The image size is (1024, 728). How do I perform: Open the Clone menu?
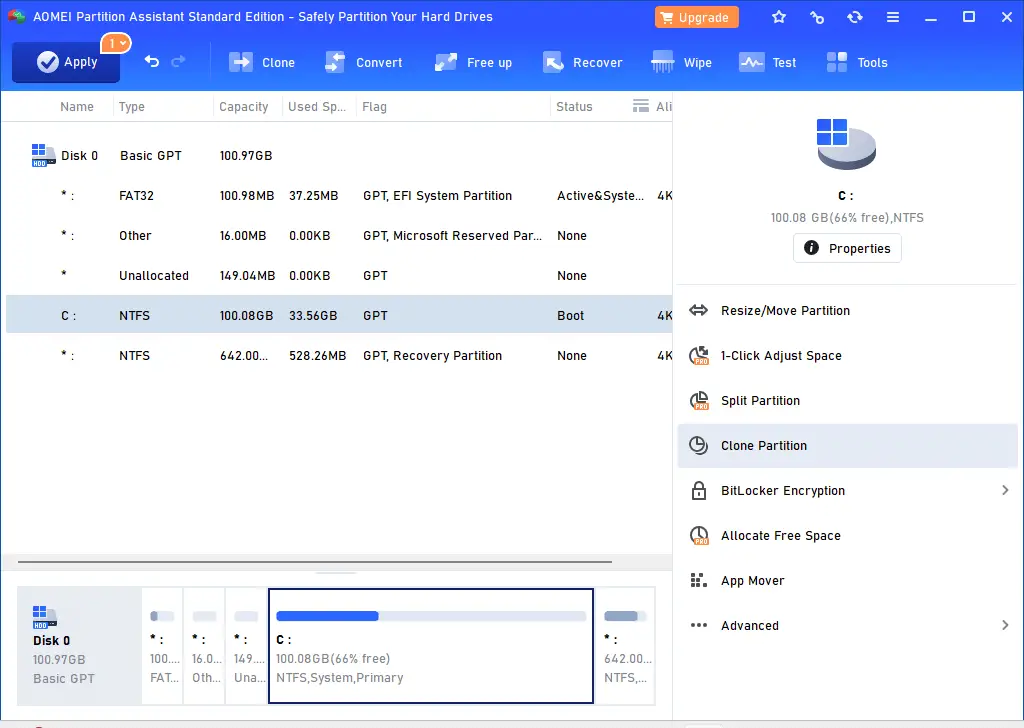pos(262,63)
